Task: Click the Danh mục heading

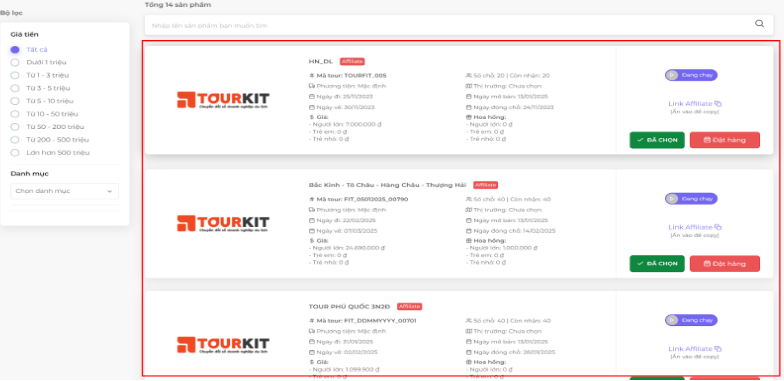Action: (30, 174)
